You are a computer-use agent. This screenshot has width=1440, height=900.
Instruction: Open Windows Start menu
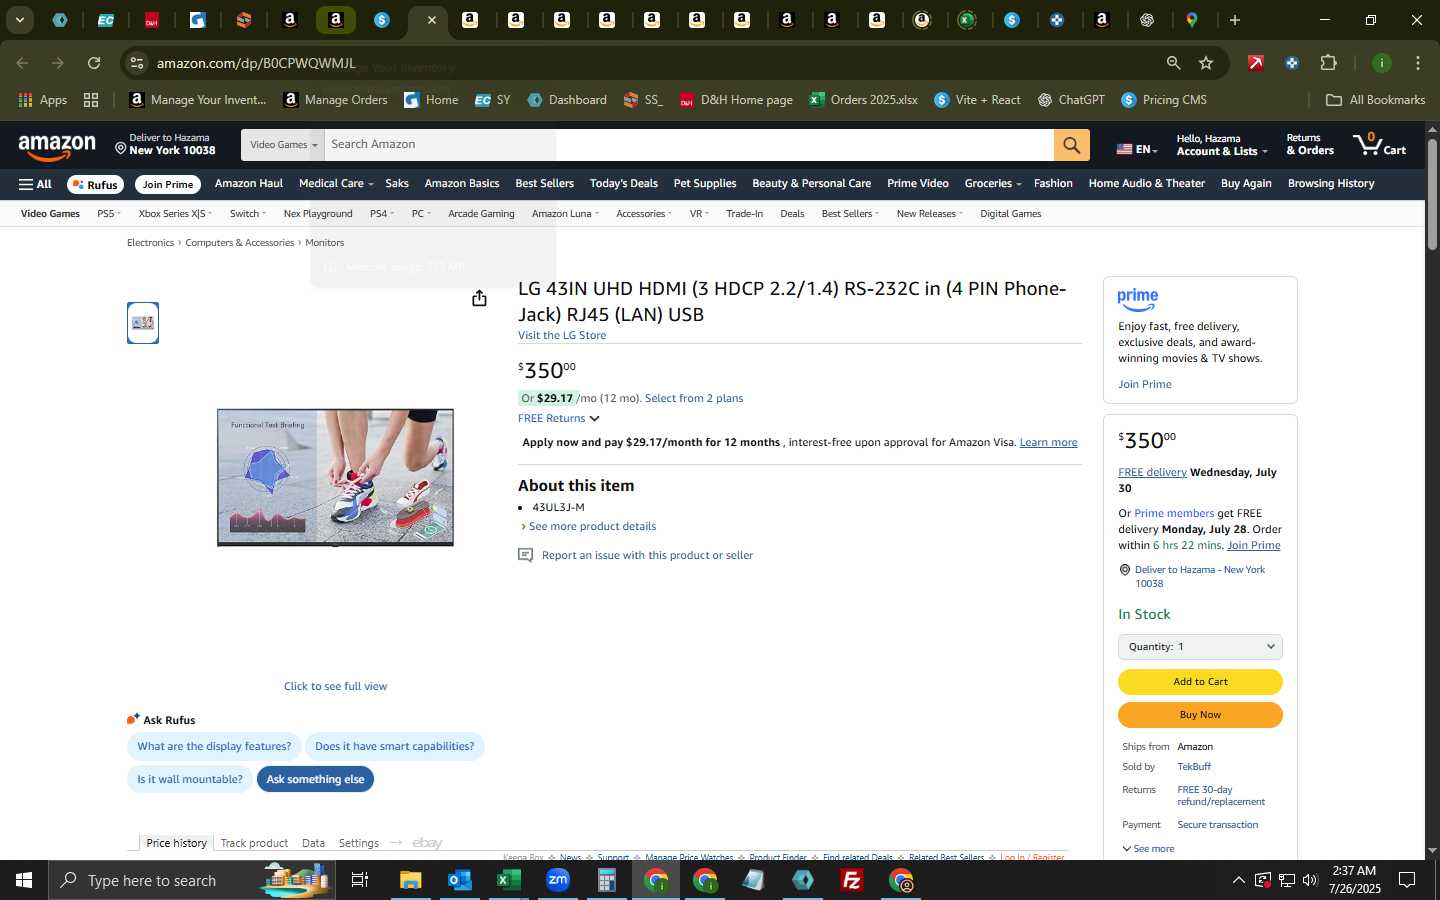24,880
